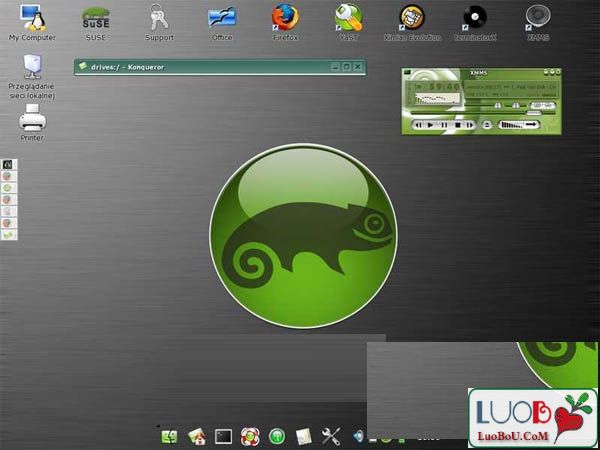Adjust the XMMS balance slider

pos(516,105)
